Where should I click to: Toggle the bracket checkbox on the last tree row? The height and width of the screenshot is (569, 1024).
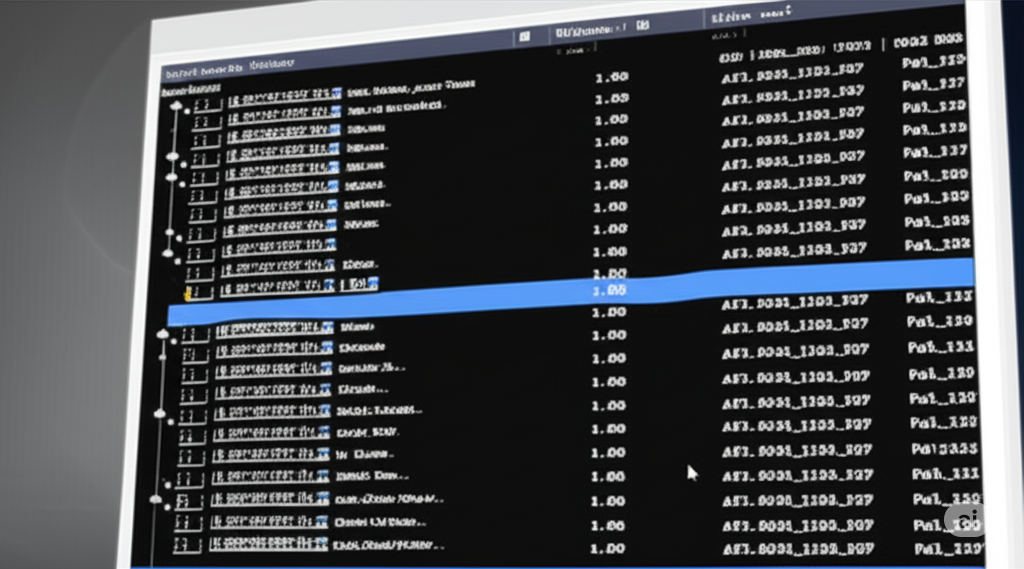[x=187, y=545]
